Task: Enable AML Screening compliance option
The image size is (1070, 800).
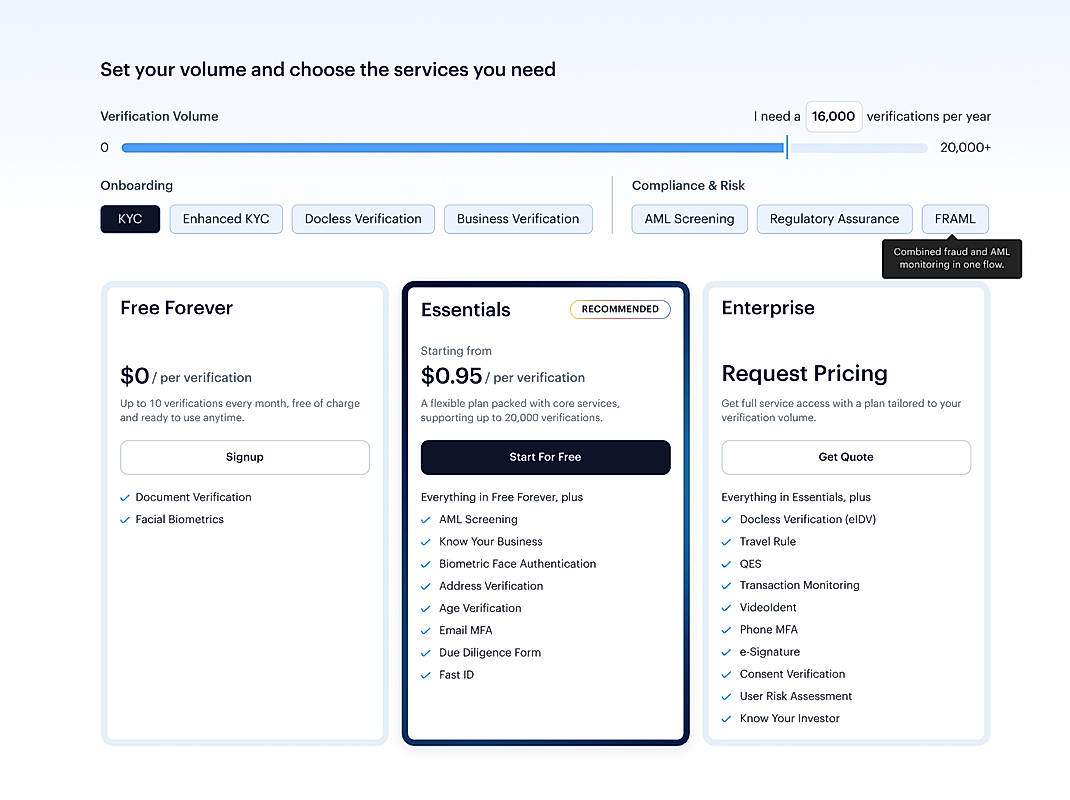Action: 689,219
